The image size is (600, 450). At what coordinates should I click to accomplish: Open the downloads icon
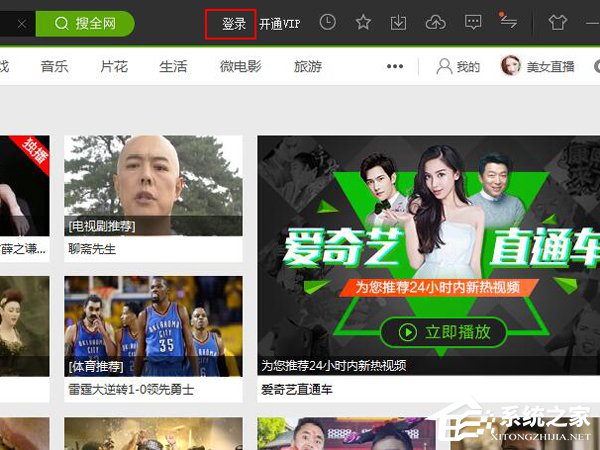[398, 23]
